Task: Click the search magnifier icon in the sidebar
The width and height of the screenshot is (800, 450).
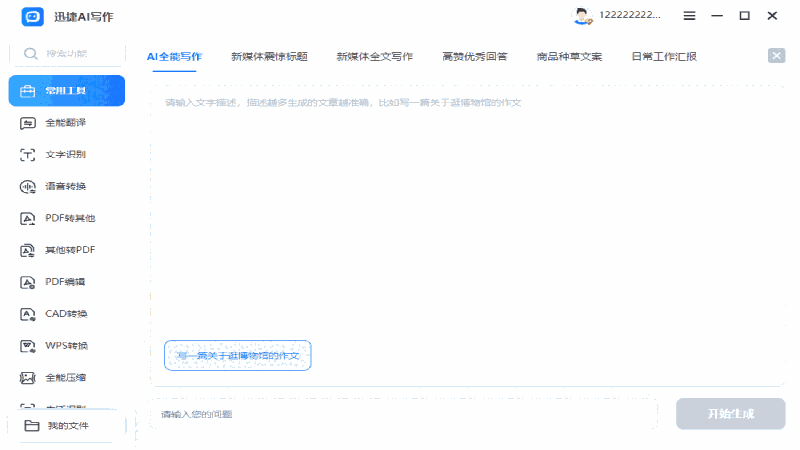Action: 31,54
